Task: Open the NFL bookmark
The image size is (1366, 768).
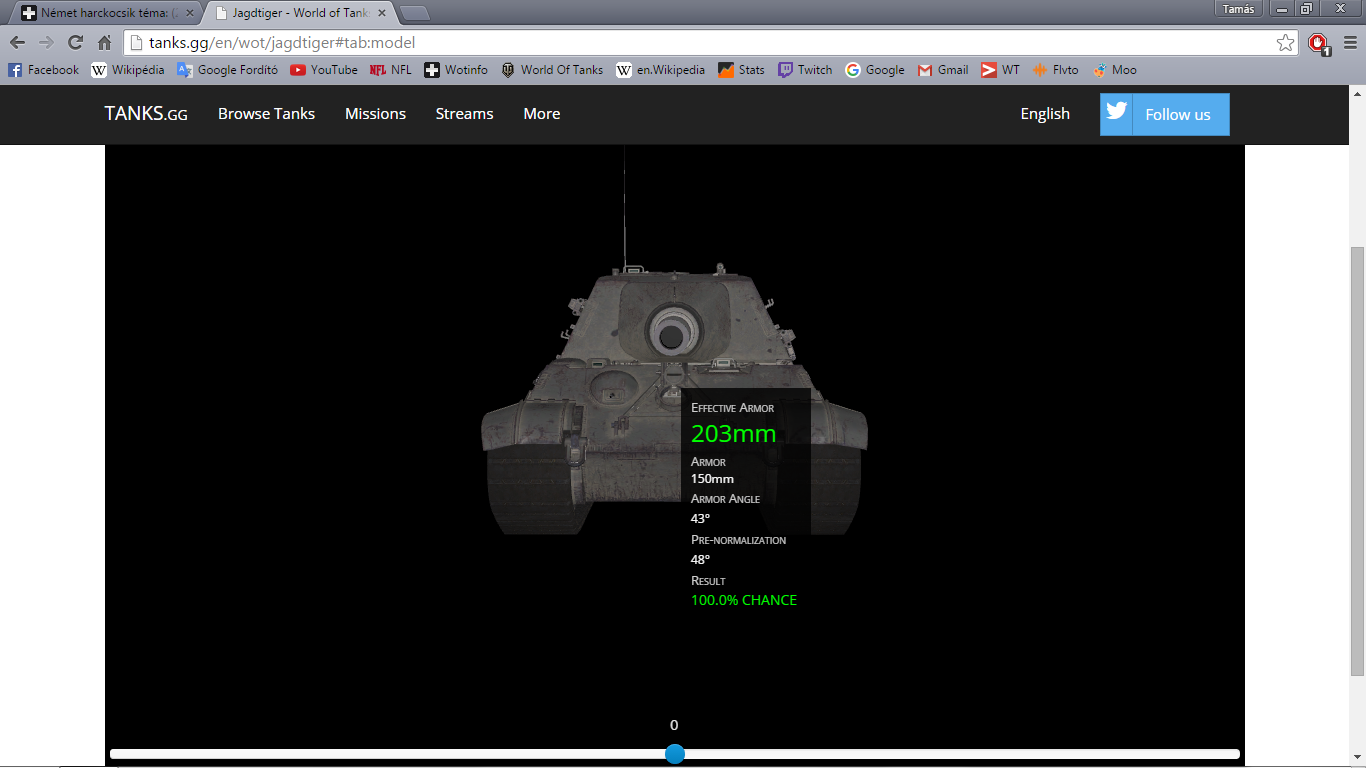Action: coord(390,70)
